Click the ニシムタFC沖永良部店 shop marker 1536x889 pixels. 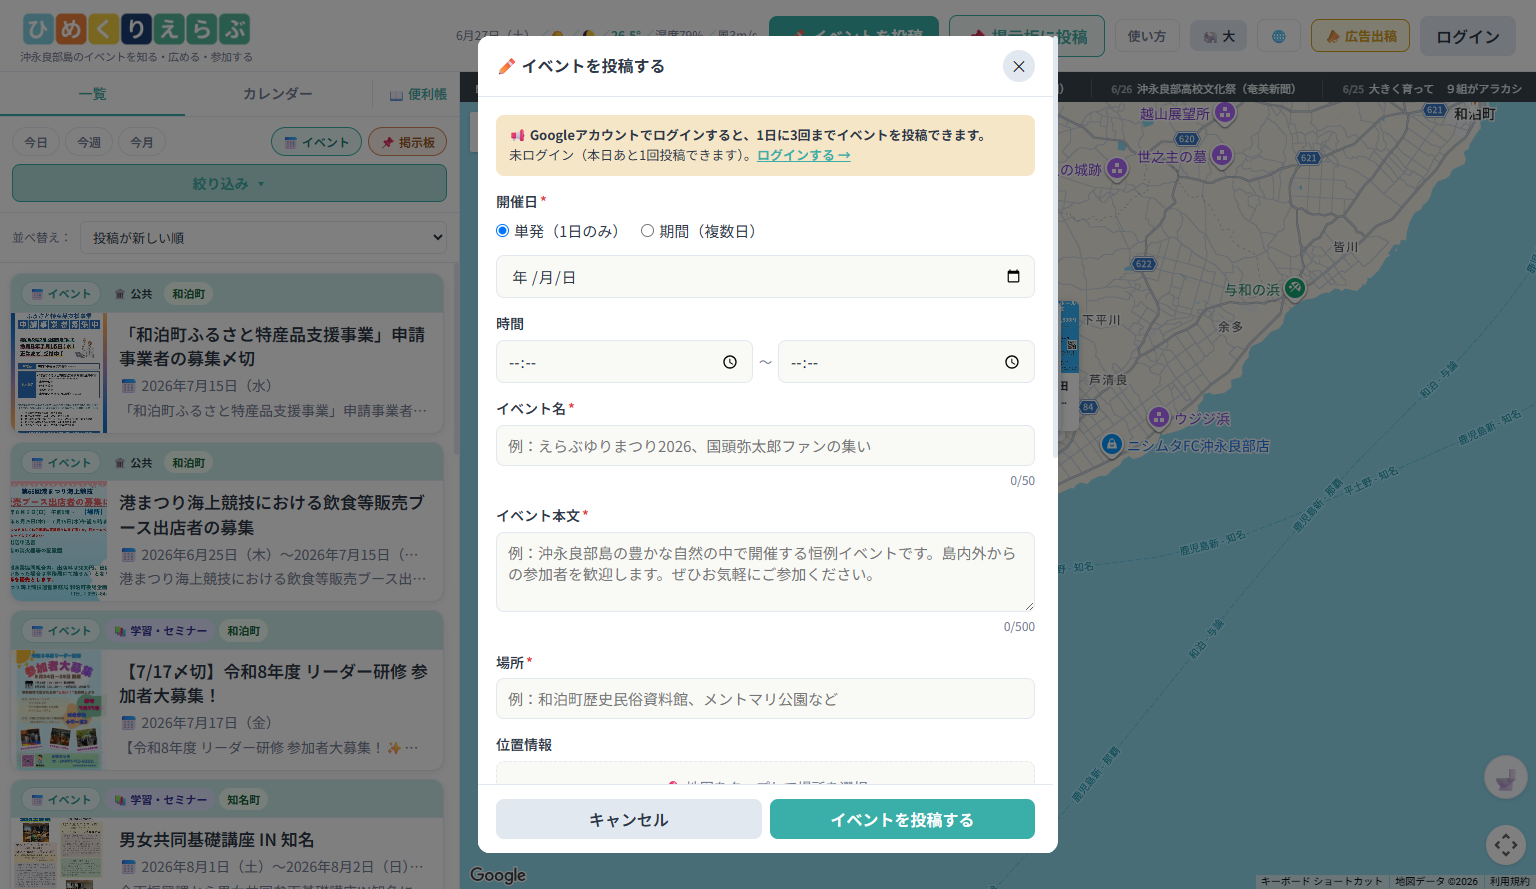pos(1111,444)
